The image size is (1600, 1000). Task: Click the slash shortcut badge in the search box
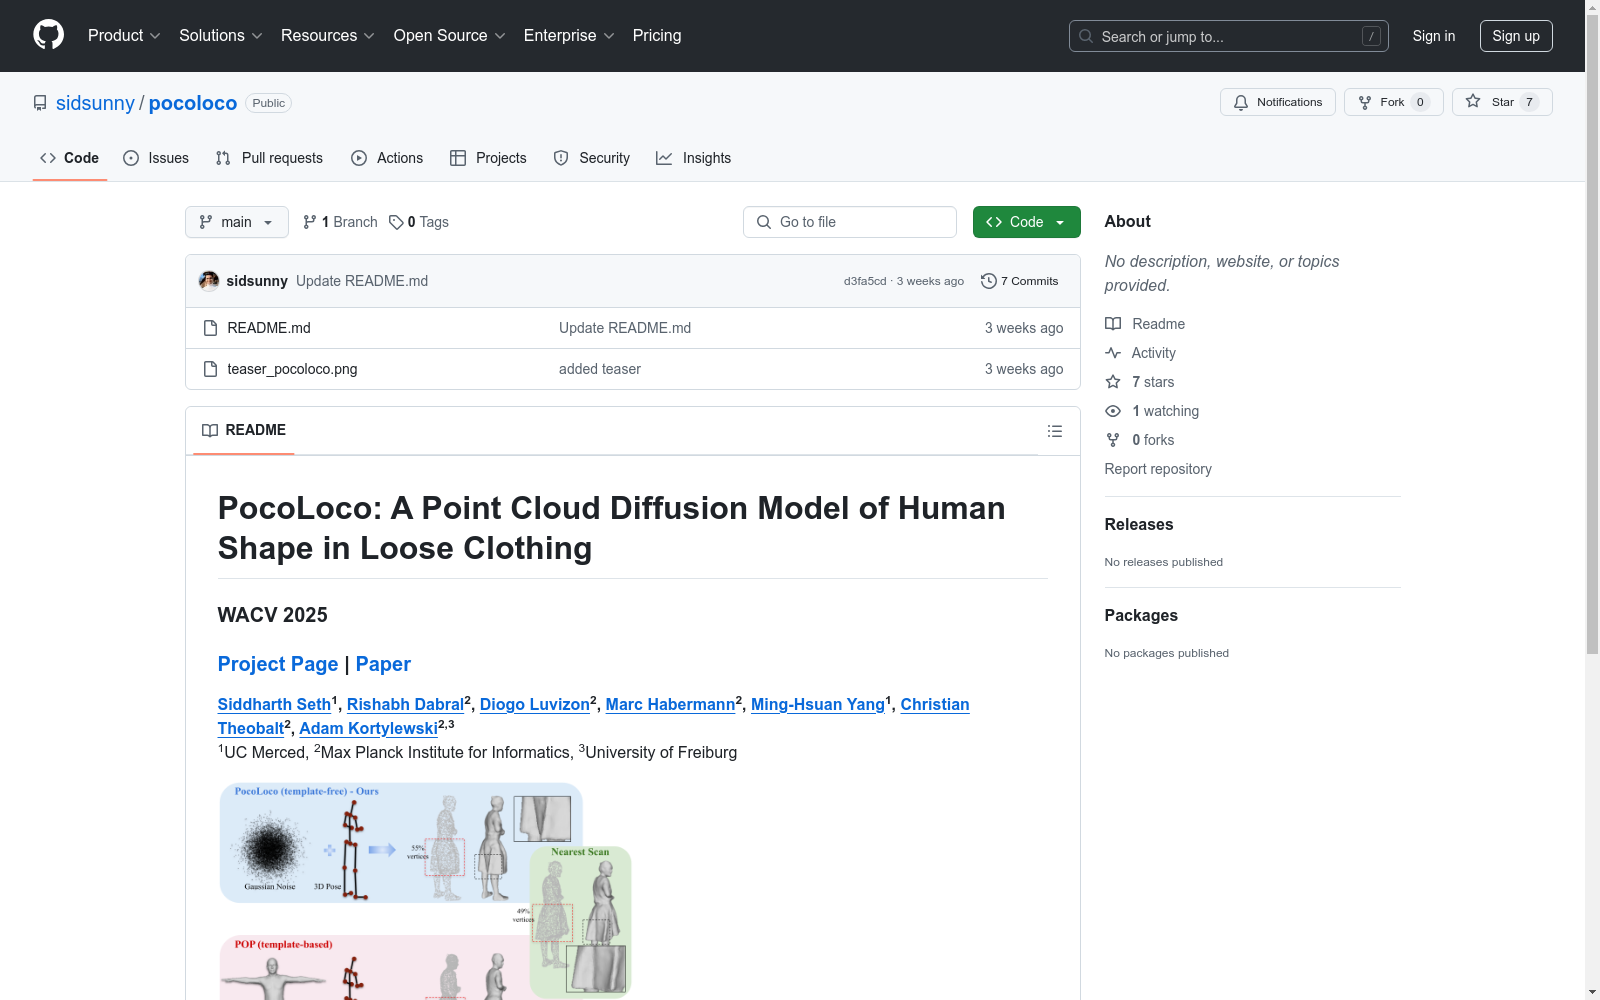coord(1371,36)
